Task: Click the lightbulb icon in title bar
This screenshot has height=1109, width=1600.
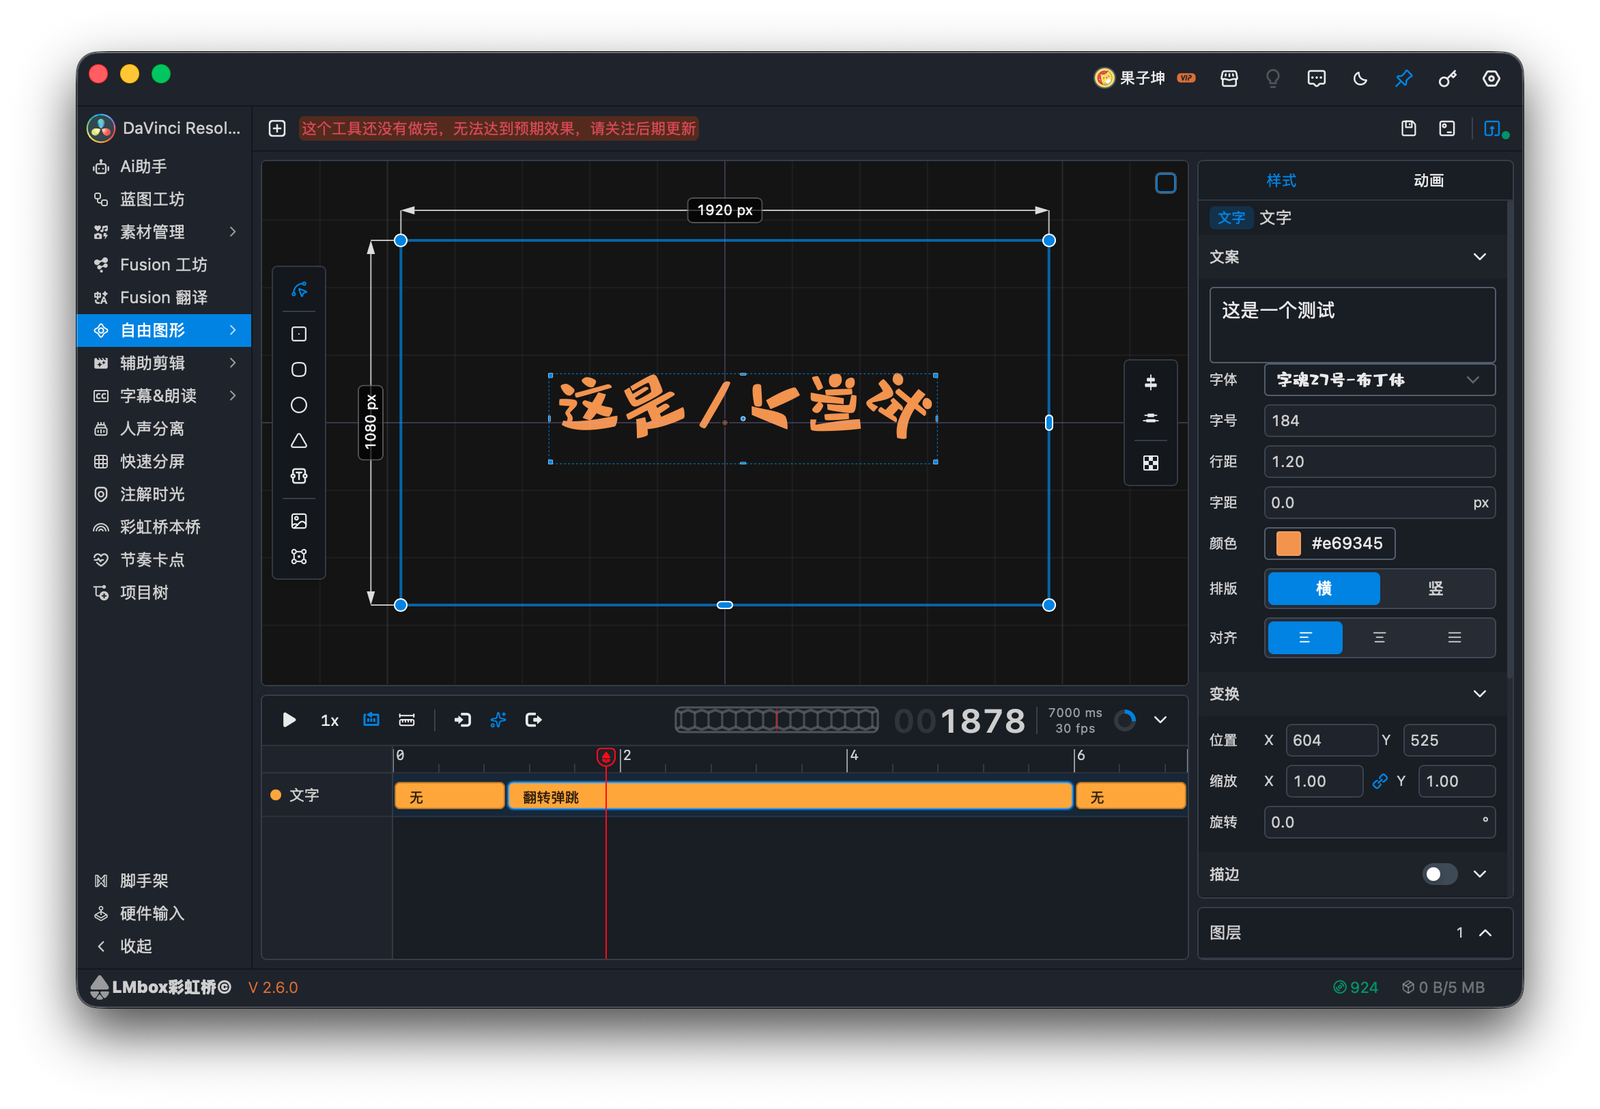Action: pos(1273,78)
